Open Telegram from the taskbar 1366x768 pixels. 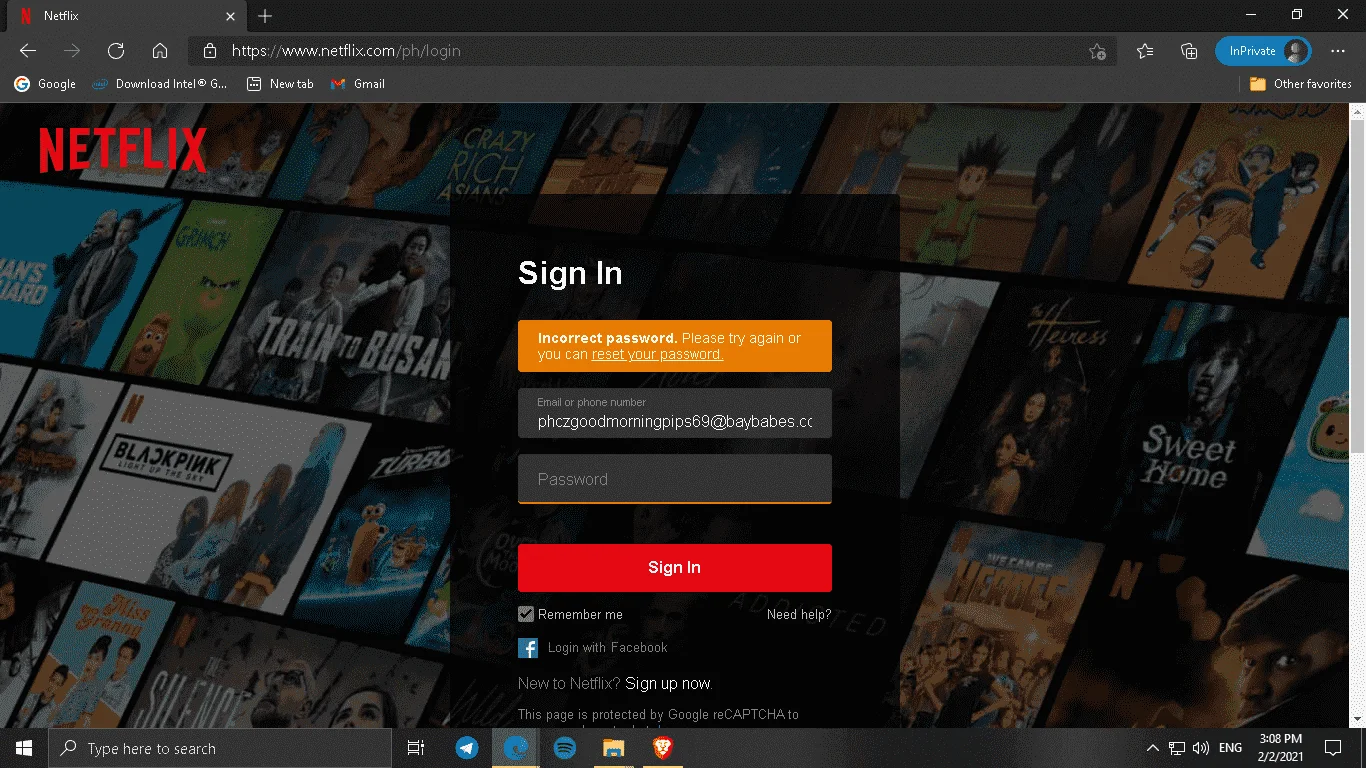[467, 748]
